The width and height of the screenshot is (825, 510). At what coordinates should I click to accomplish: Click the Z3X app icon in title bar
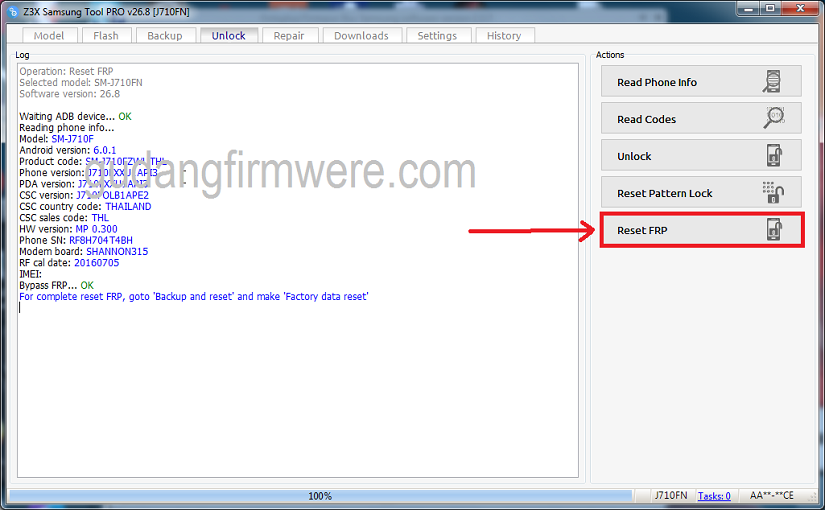point(13,11)
